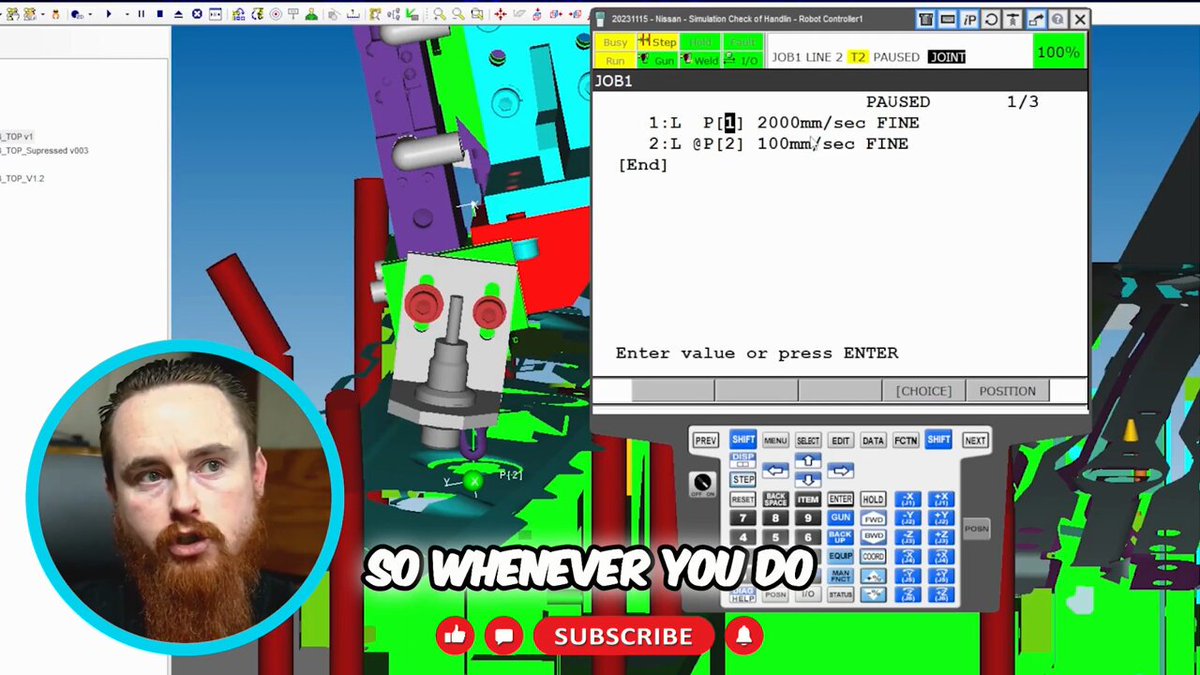This screenshot has height=675, width=1200.
Task: Click the right arrow pendant key
Action: point(840,471)
